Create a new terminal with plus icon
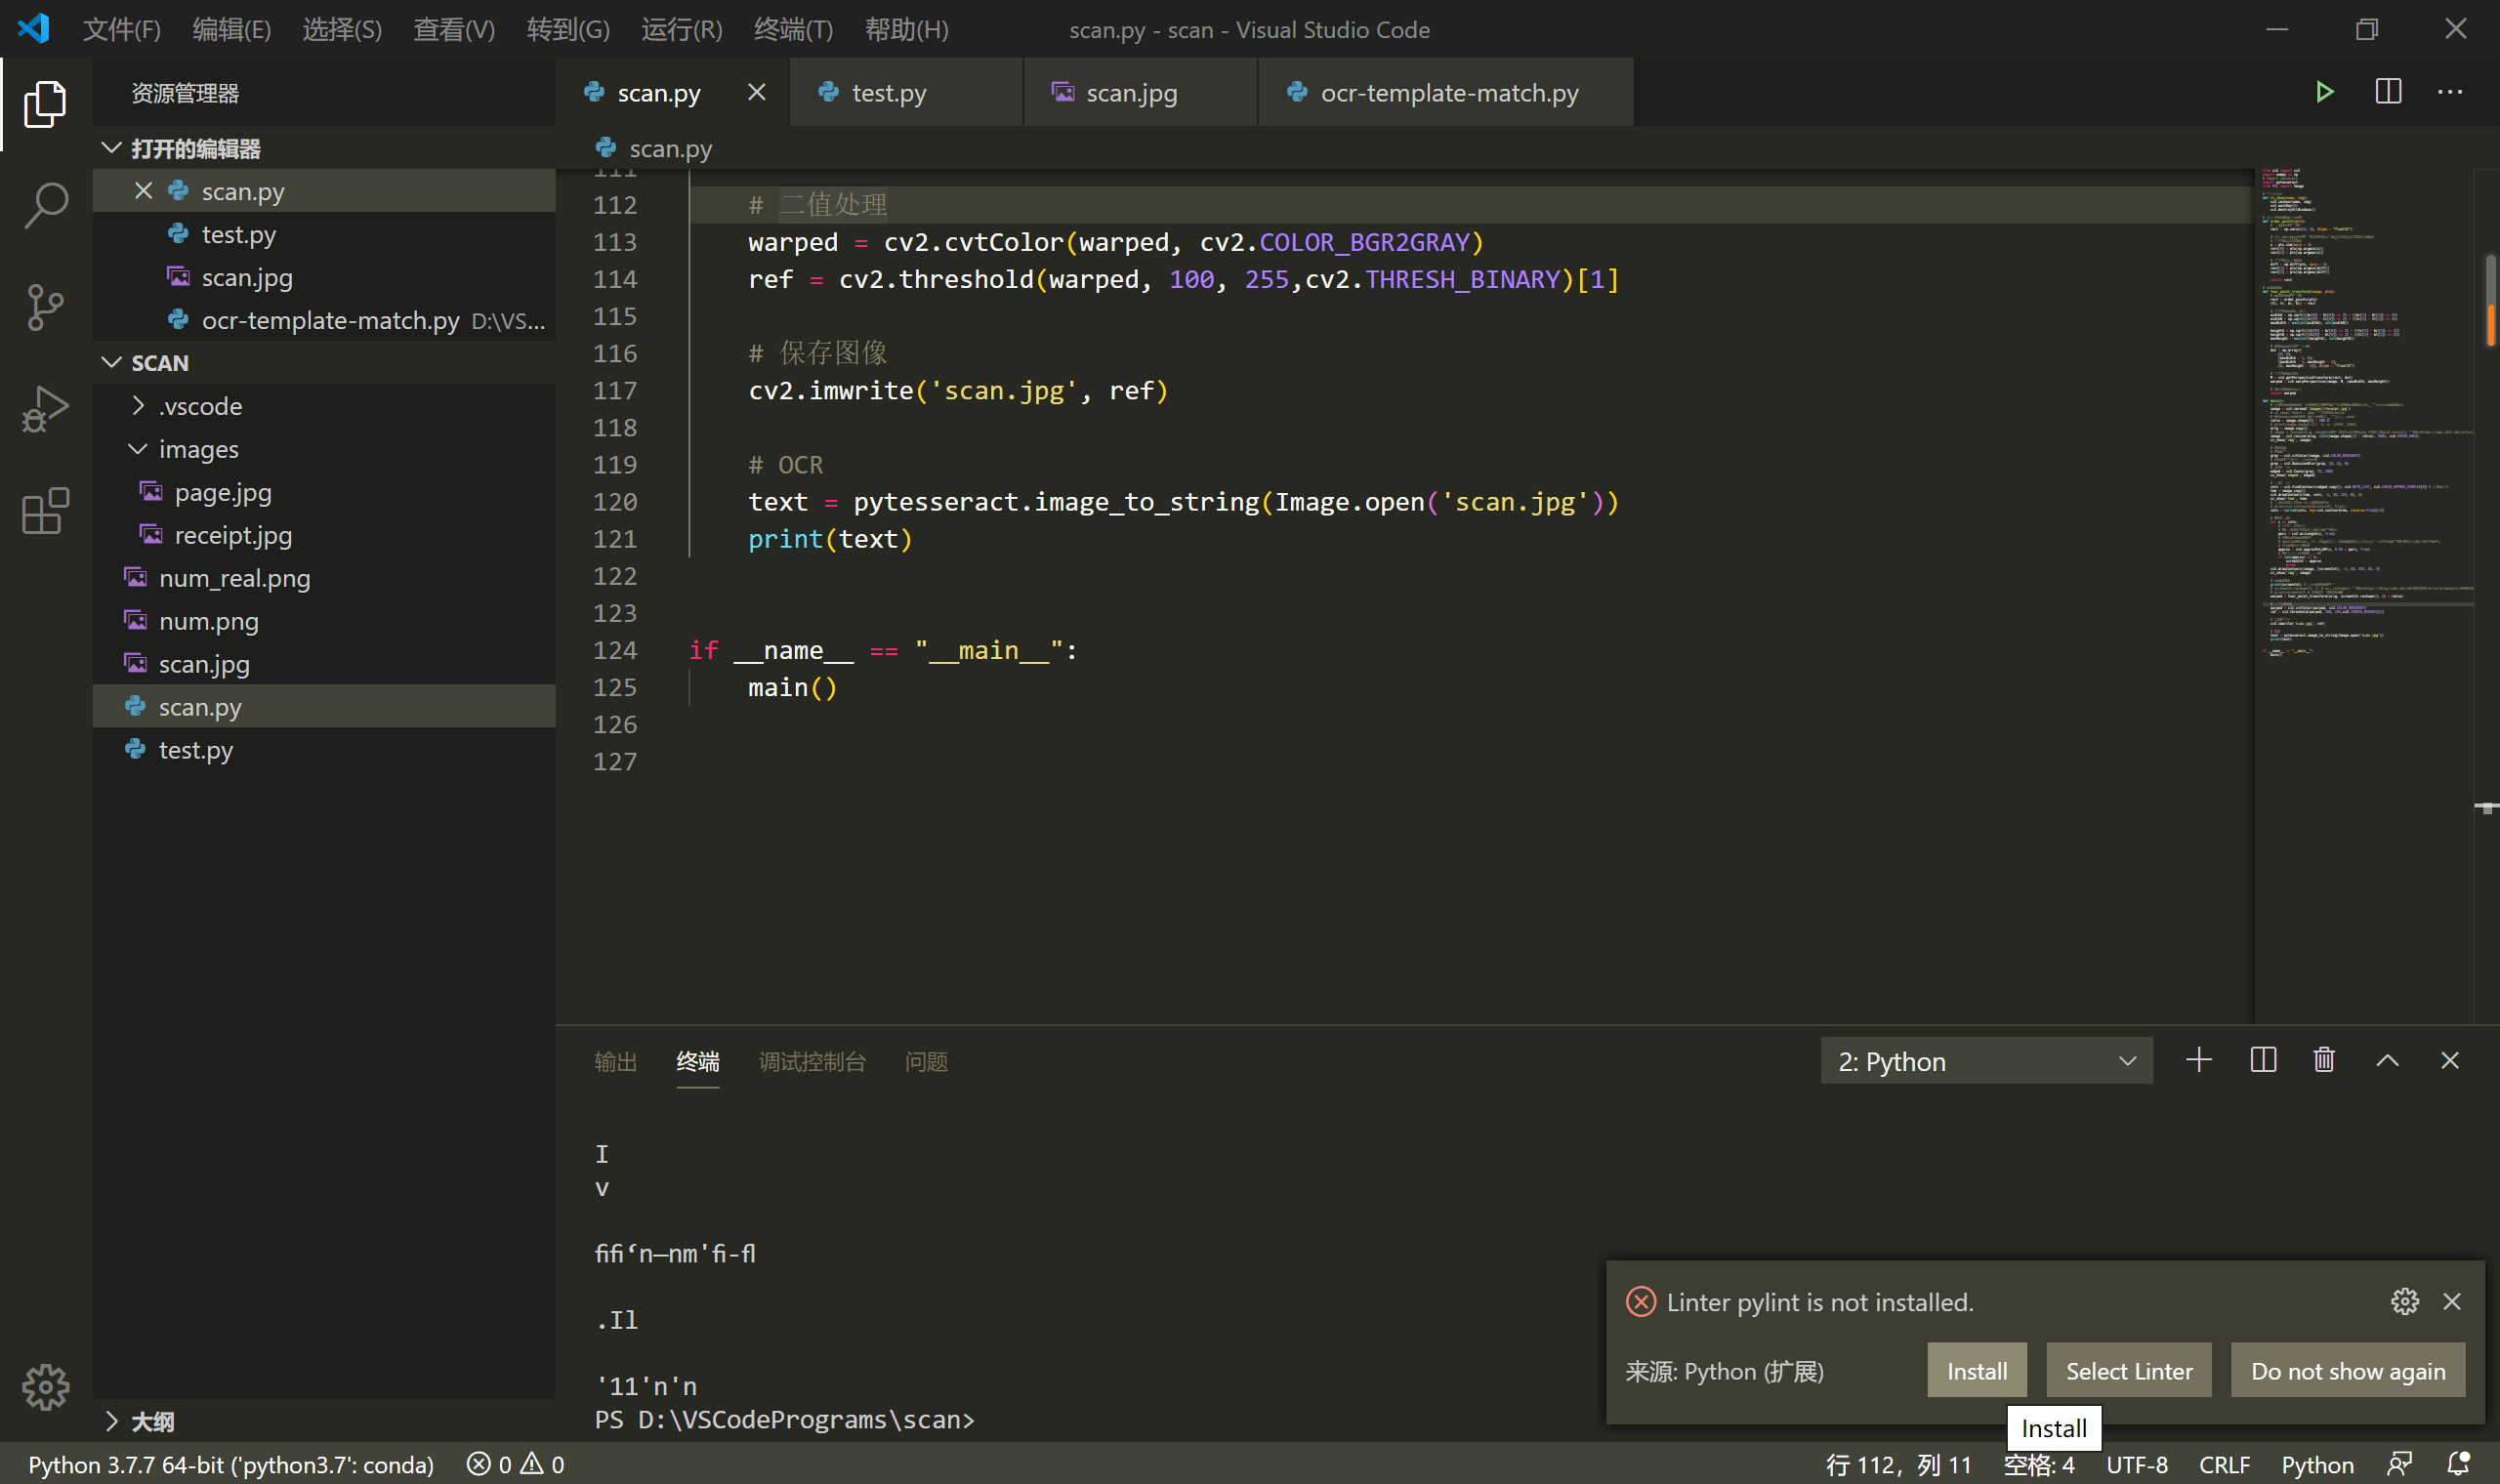The image size is (2500, 1484). [2199, 1060]
